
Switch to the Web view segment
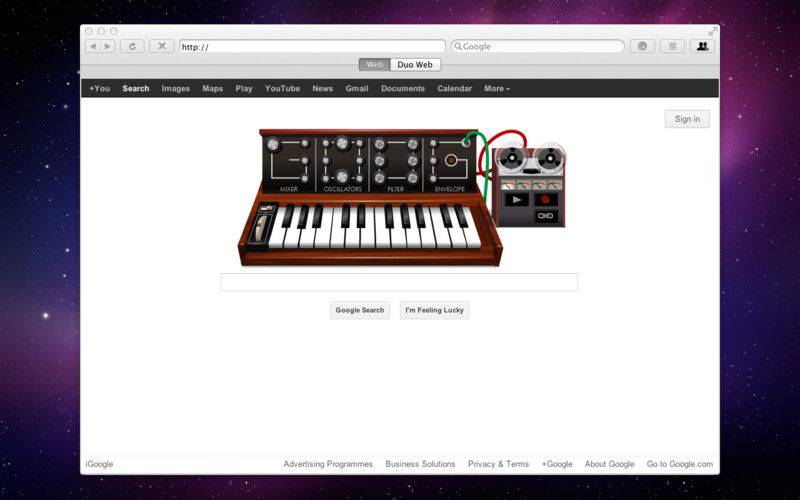click(x=374, y=65)
